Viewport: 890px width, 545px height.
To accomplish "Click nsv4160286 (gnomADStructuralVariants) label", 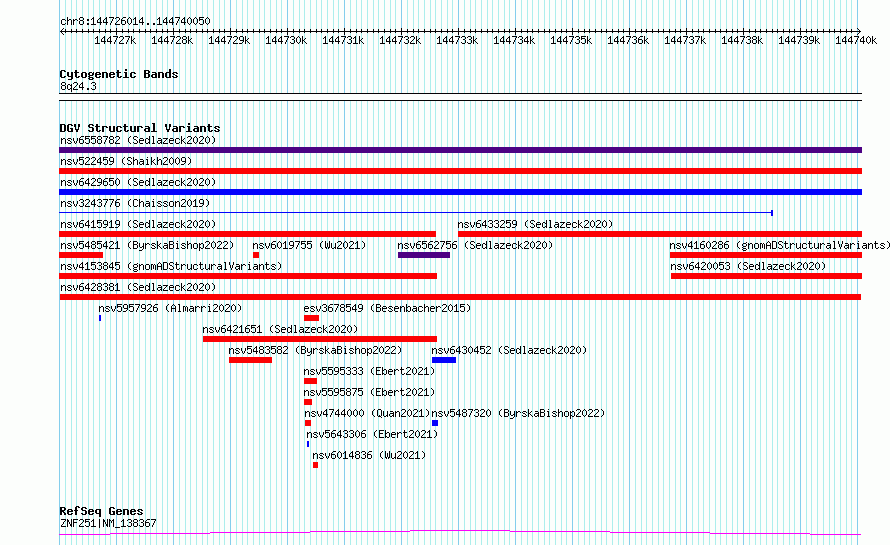I will 779,245.
